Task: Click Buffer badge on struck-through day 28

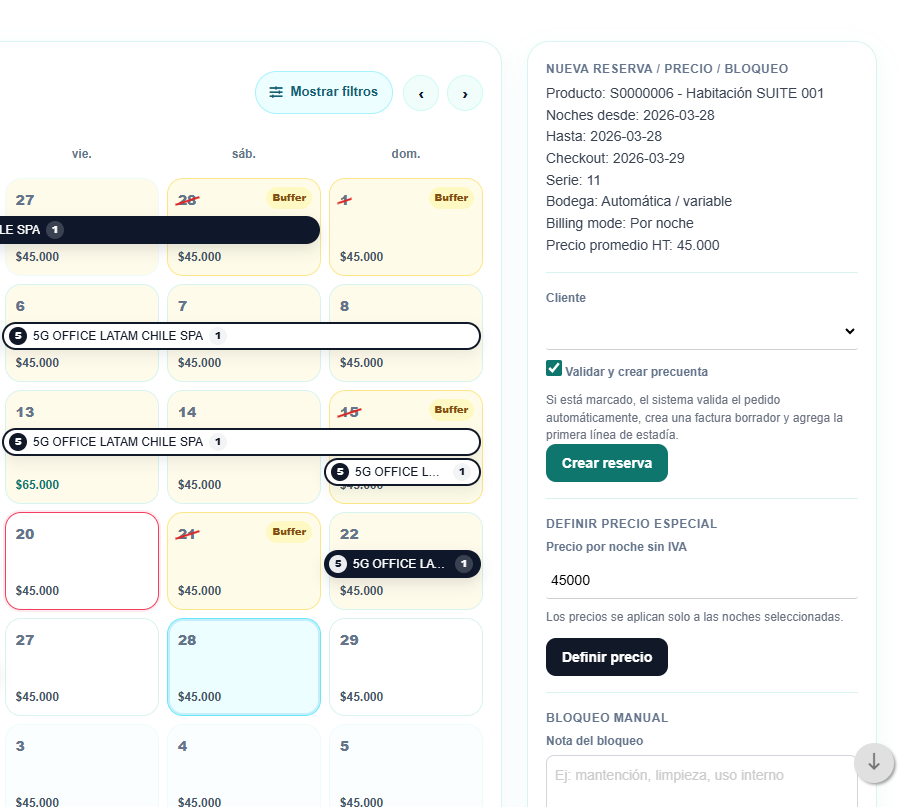Action: [x=289, y=198]
